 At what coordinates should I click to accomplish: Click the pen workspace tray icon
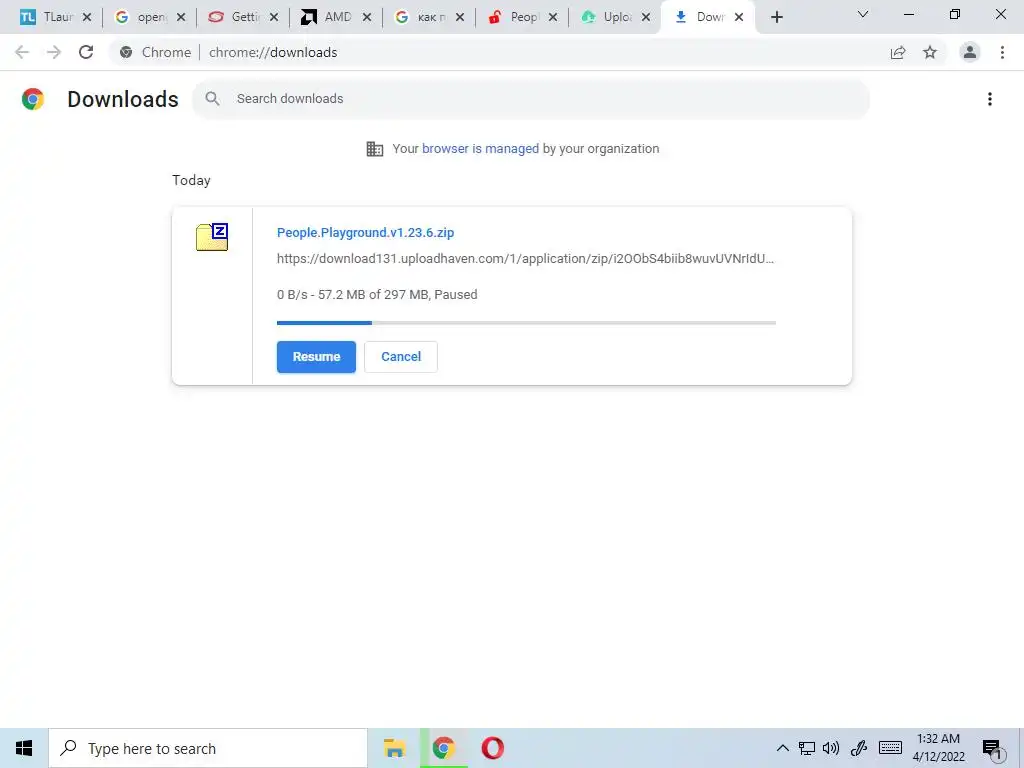pyautogui.click(x=859, y=748)
